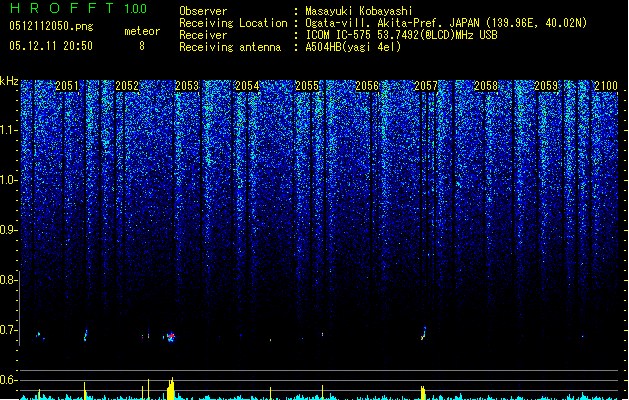Click the meteor echo streak near 2057
629x400 pixels.
click(424, 333)
